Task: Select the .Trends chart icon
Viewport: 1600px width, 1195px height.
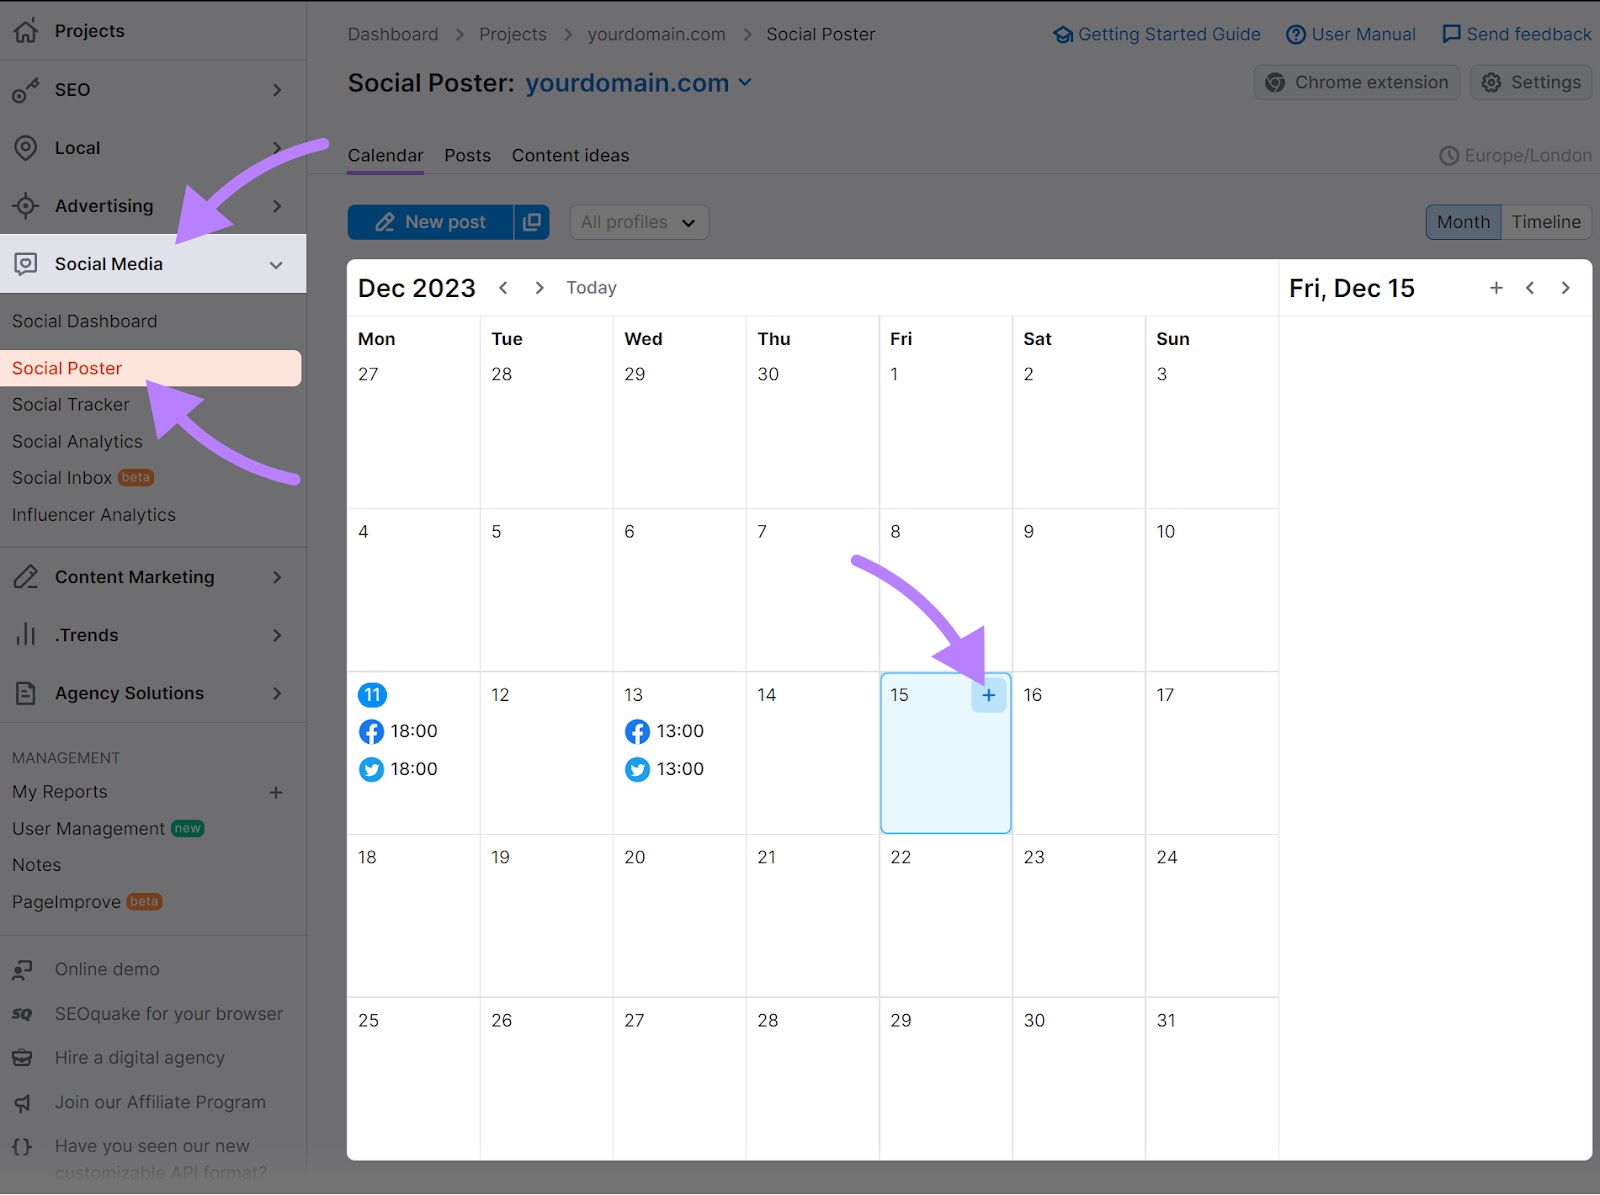Action: coord(26,635)
